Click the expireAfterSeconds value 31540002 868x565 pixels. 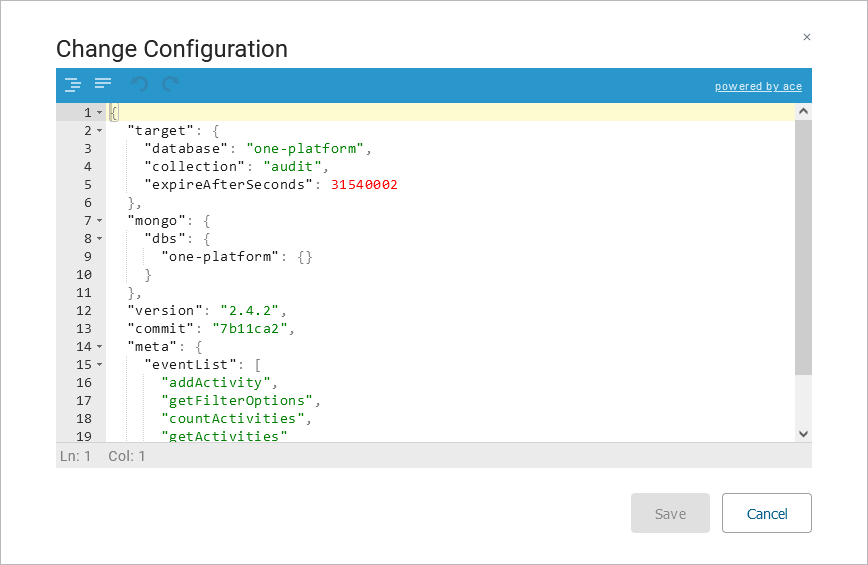coord(364,185)
